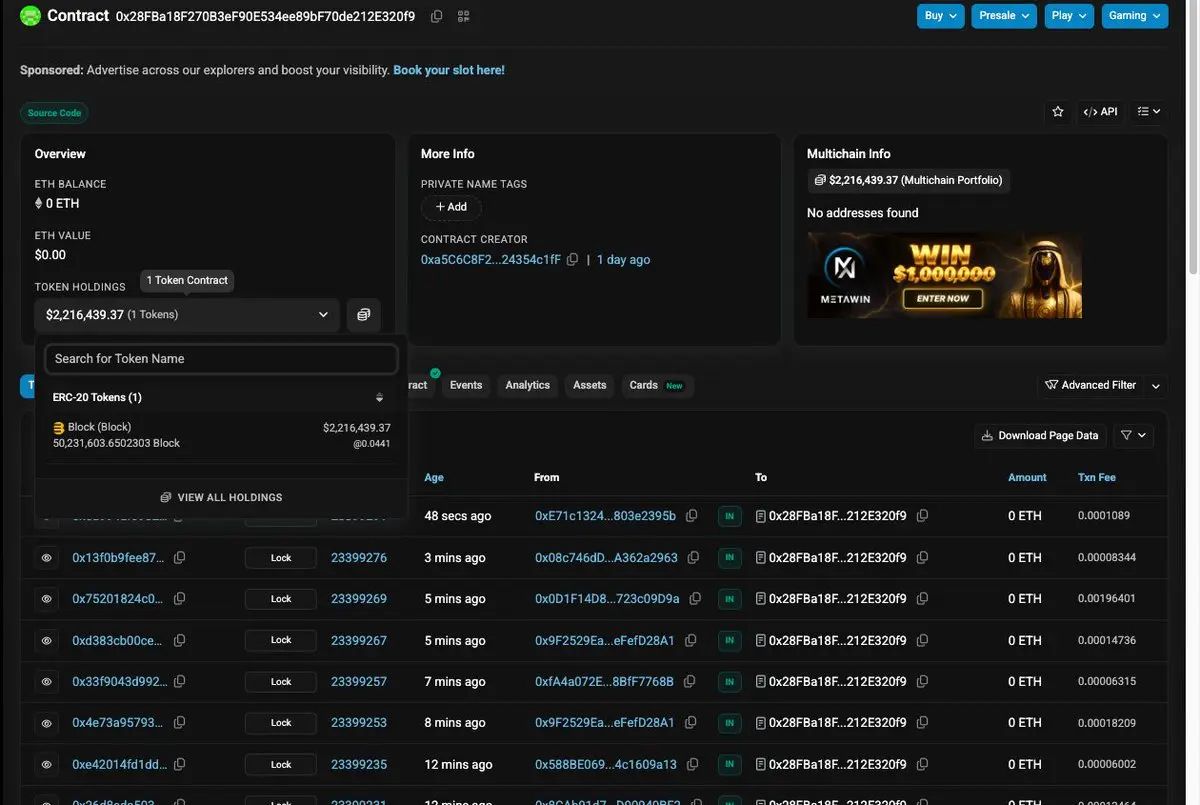The width and height of the screenshot is (1200, 805).
Task: Download Page Data
Action: [1040, 436]
